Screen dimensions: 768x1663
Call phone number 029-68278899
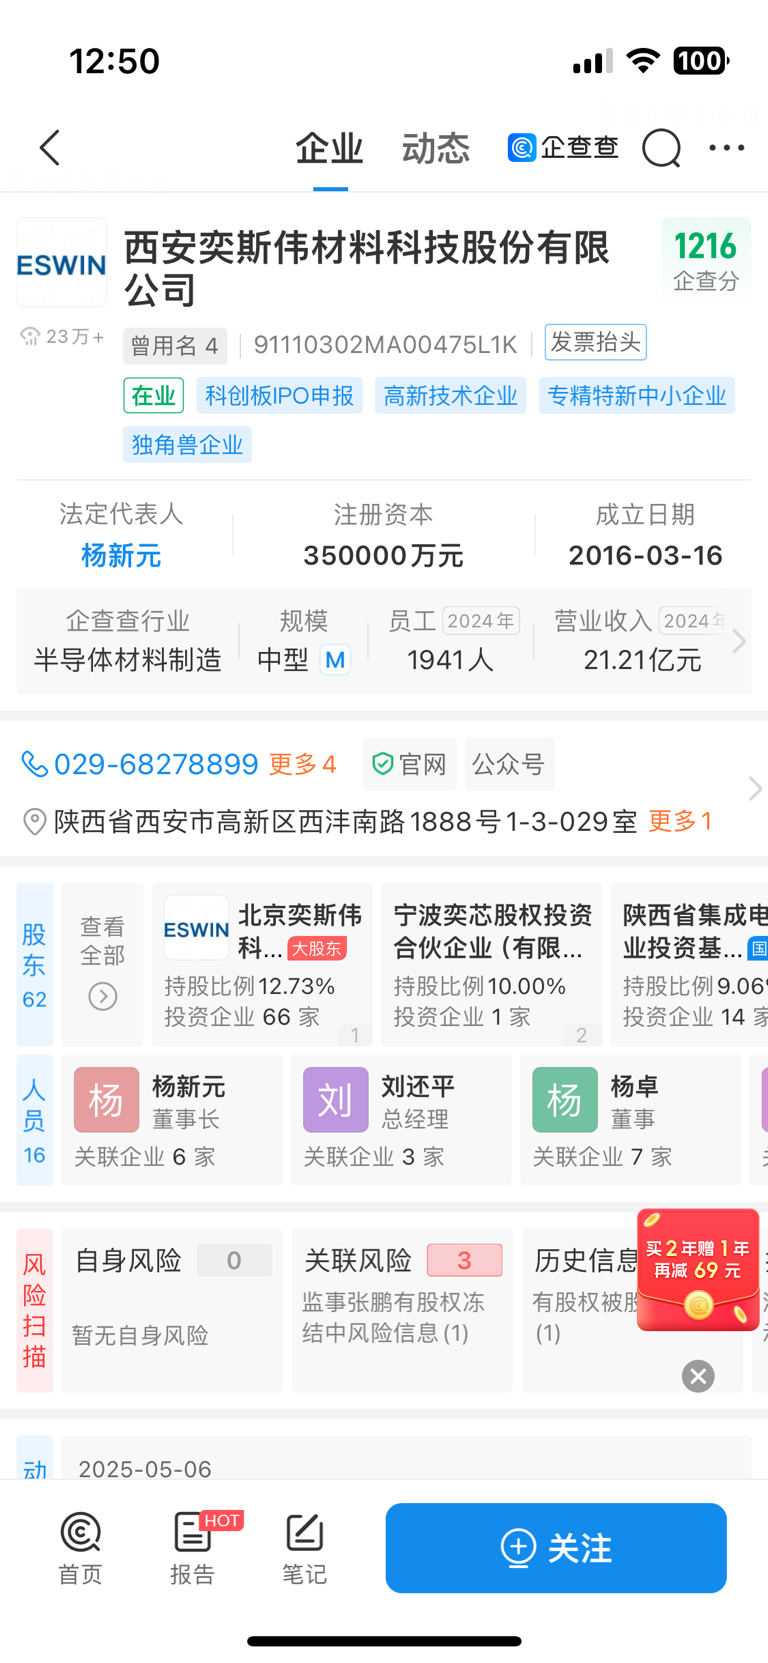[x=156, y=765]
